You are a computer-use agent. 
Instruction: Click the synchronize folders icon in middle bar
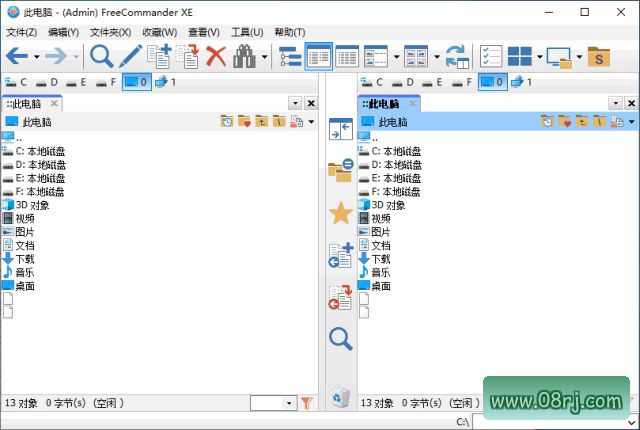(340, 170)
